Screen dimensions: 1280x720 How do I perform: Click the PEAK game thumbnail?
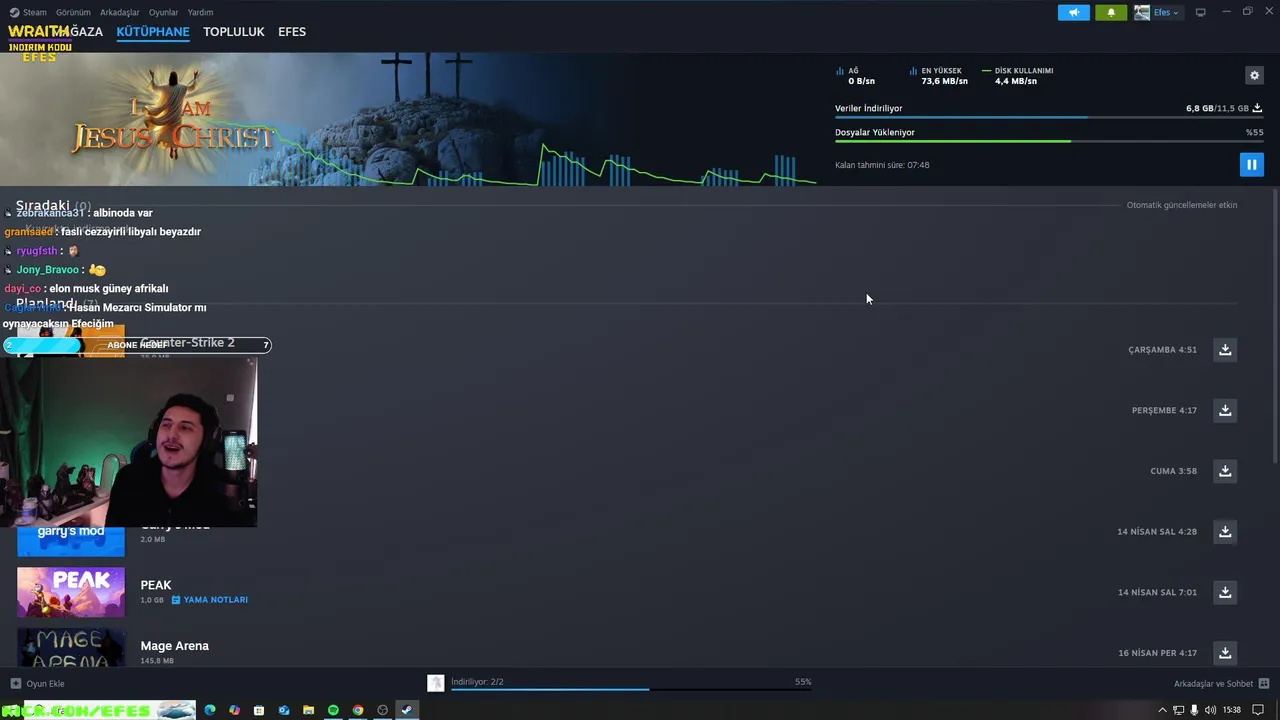[71, 592]
